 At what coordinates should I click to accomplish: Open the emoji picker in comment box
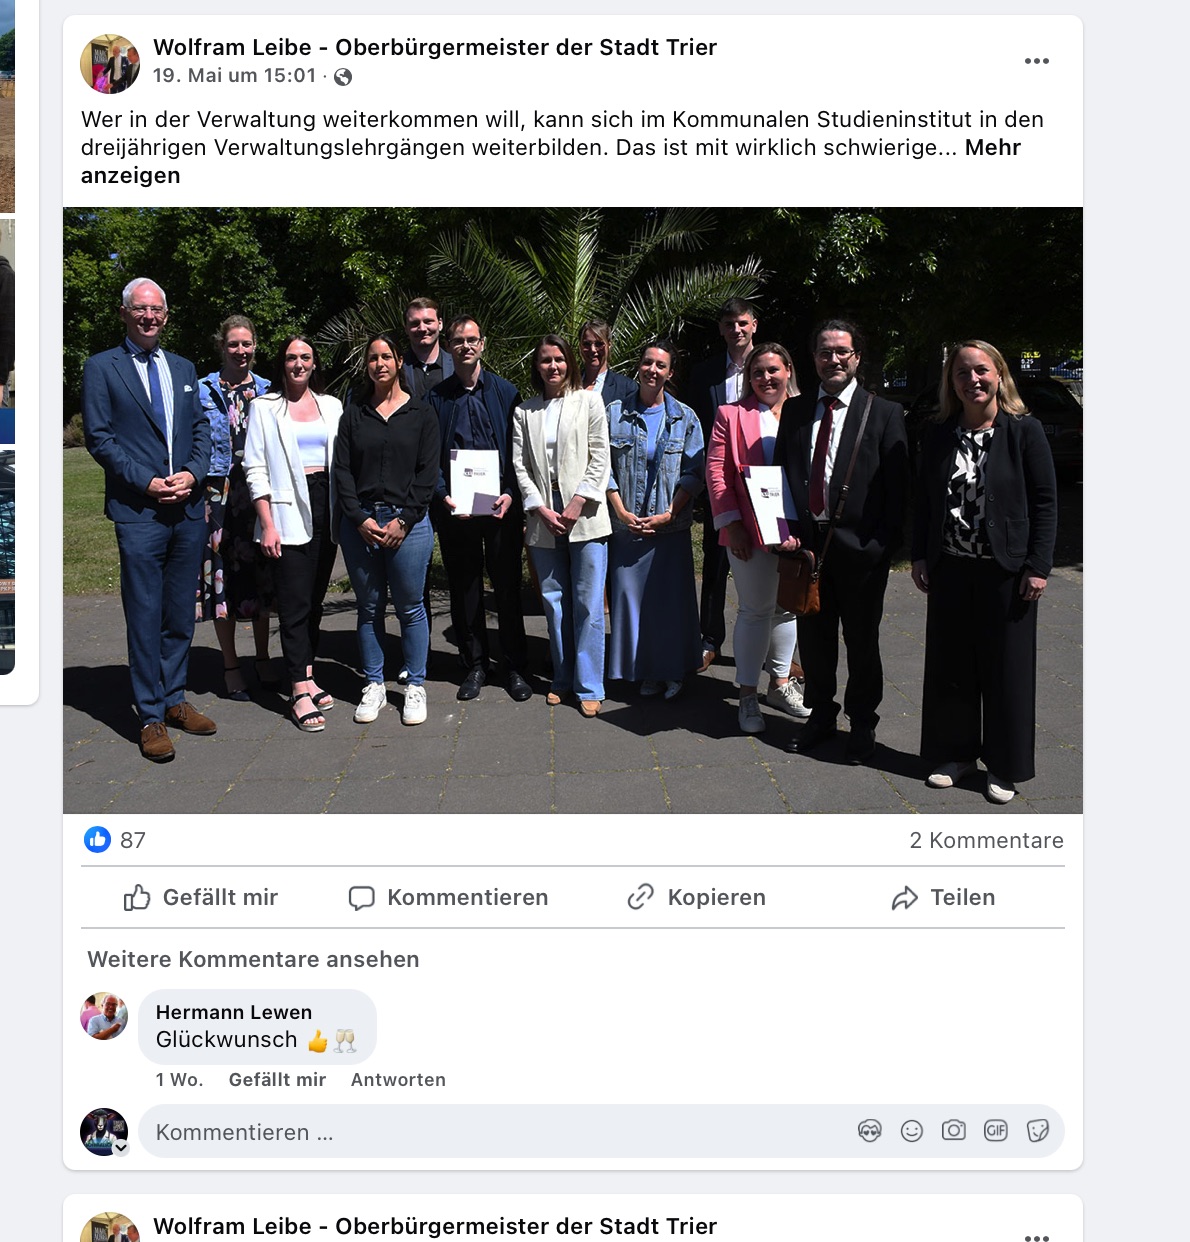pyautogui.click(x=912, y=1131)
